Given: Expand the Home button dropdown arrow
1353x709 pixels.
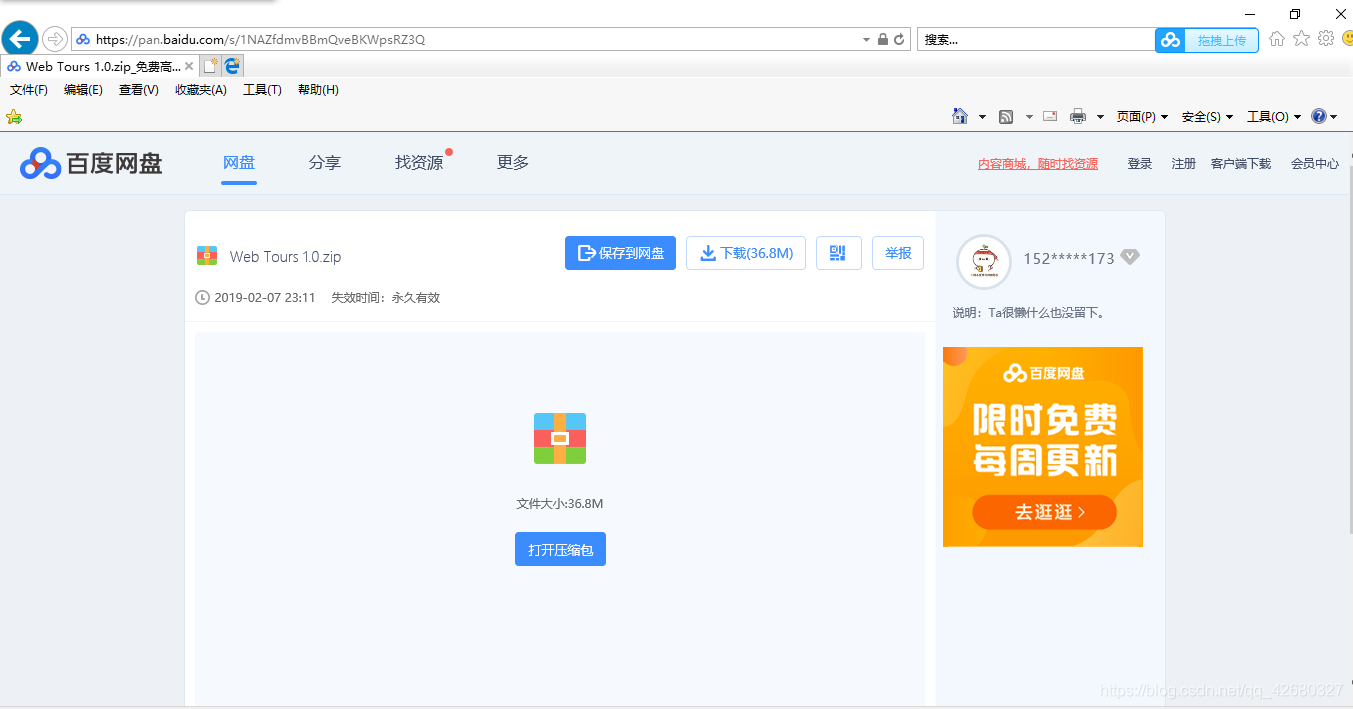Looking at the screenshot, I should 982,117.
